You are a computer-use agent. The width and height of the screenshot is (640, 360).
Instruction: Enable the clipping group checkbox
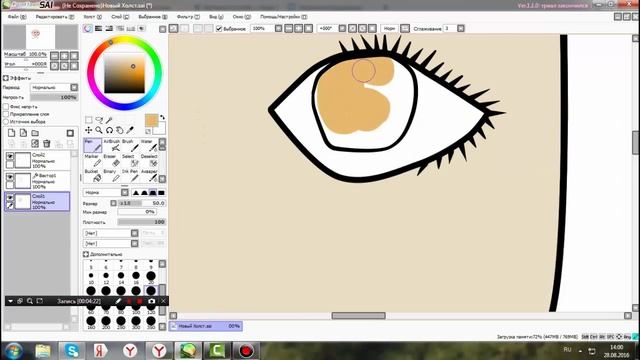[x=6, y=114]
